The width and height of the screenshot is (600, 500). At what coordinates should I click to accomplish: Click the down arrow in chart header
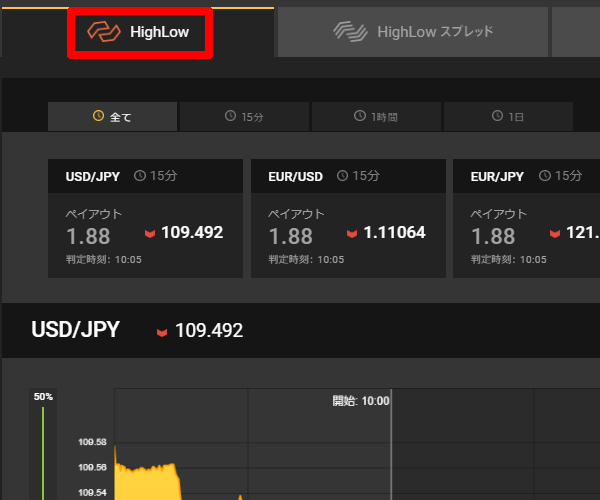162,332
